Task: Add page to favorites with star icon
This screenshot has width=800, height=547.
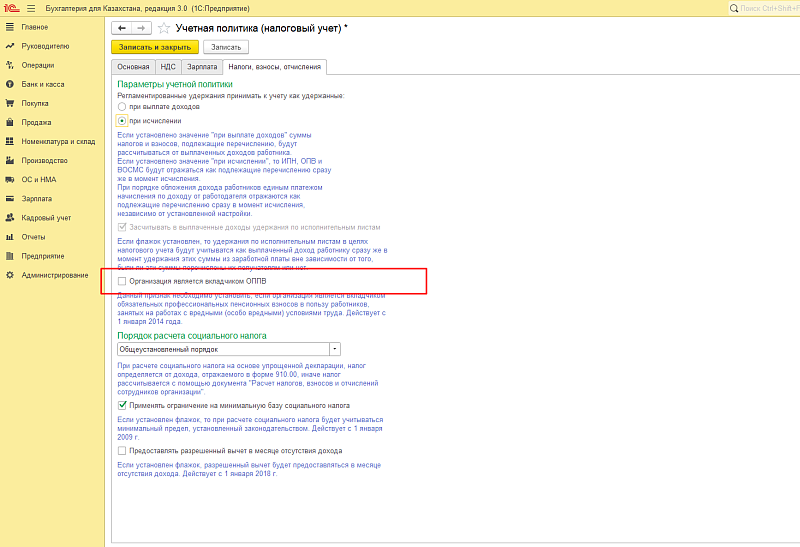Action: point(166,28)
